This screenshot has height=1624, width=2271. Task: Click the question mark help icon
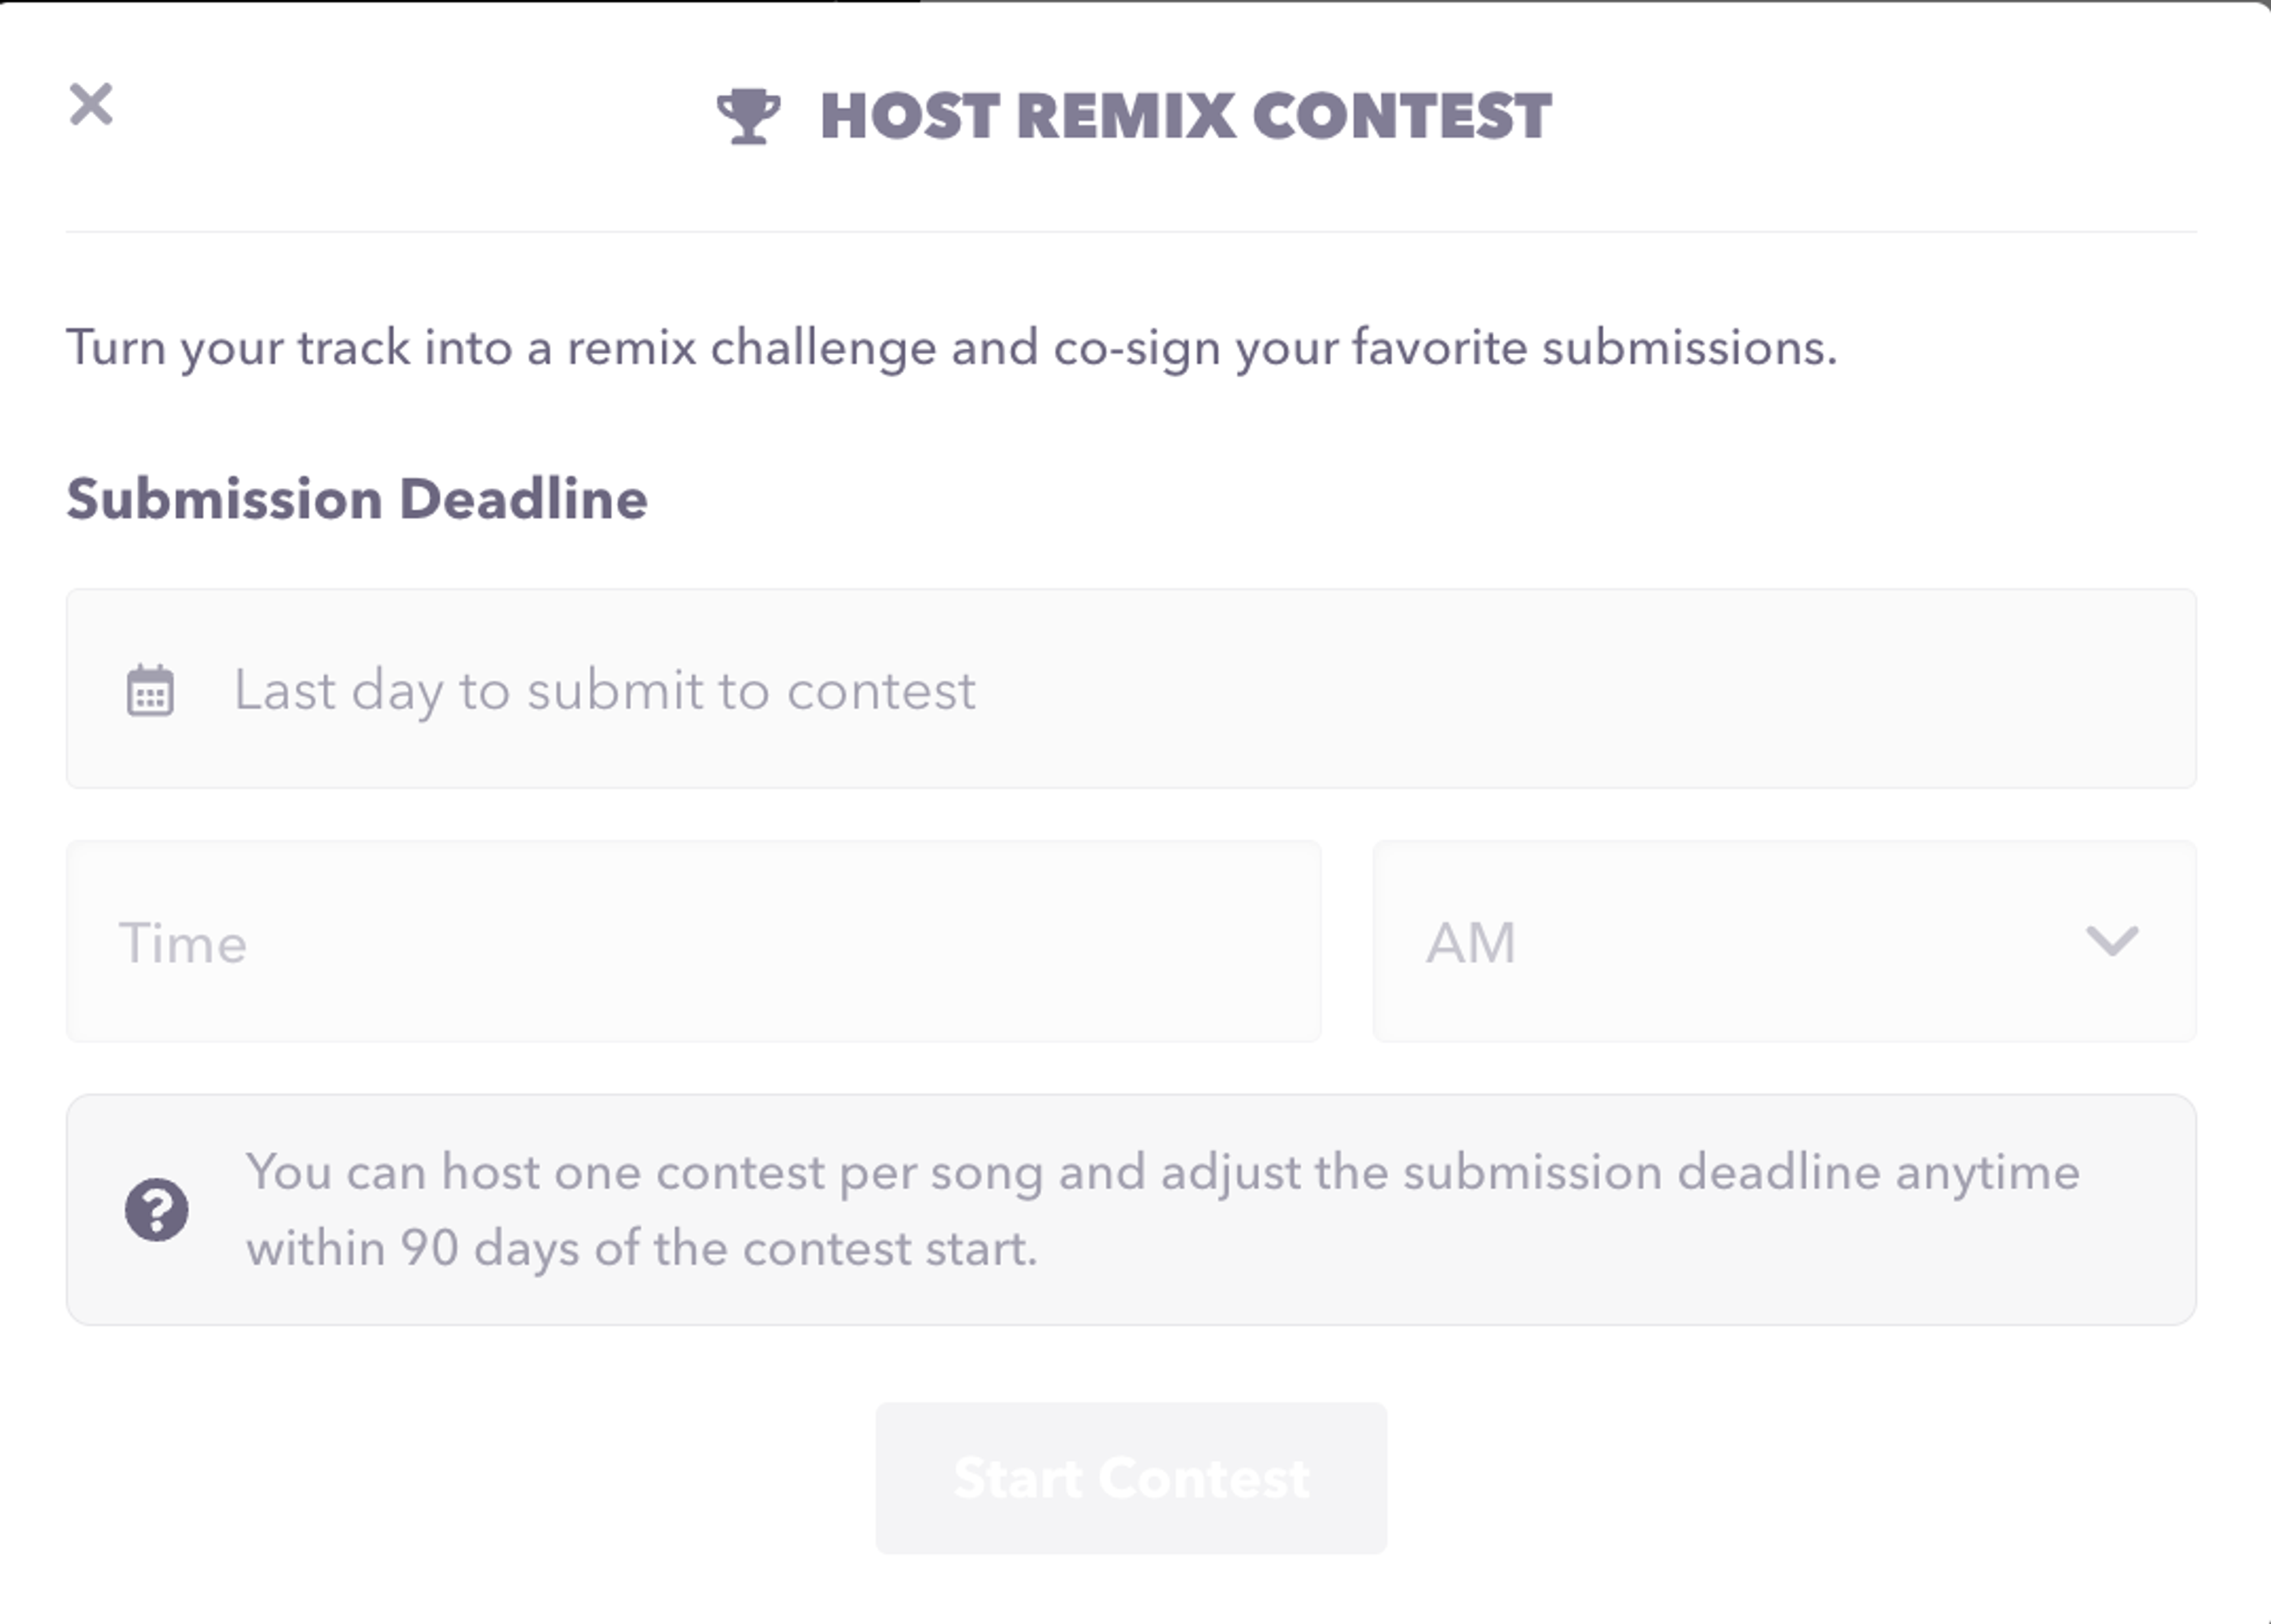pyautogui.click(x=157, y=1209)
